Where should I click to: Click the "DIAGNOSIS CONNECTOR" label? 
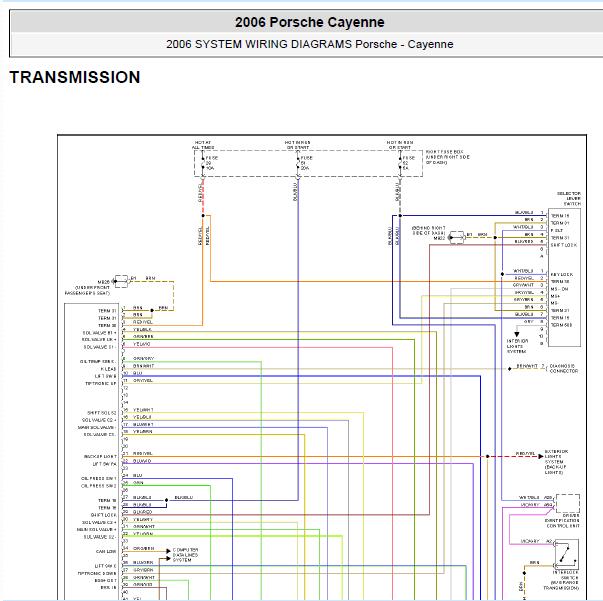point(564,368)
